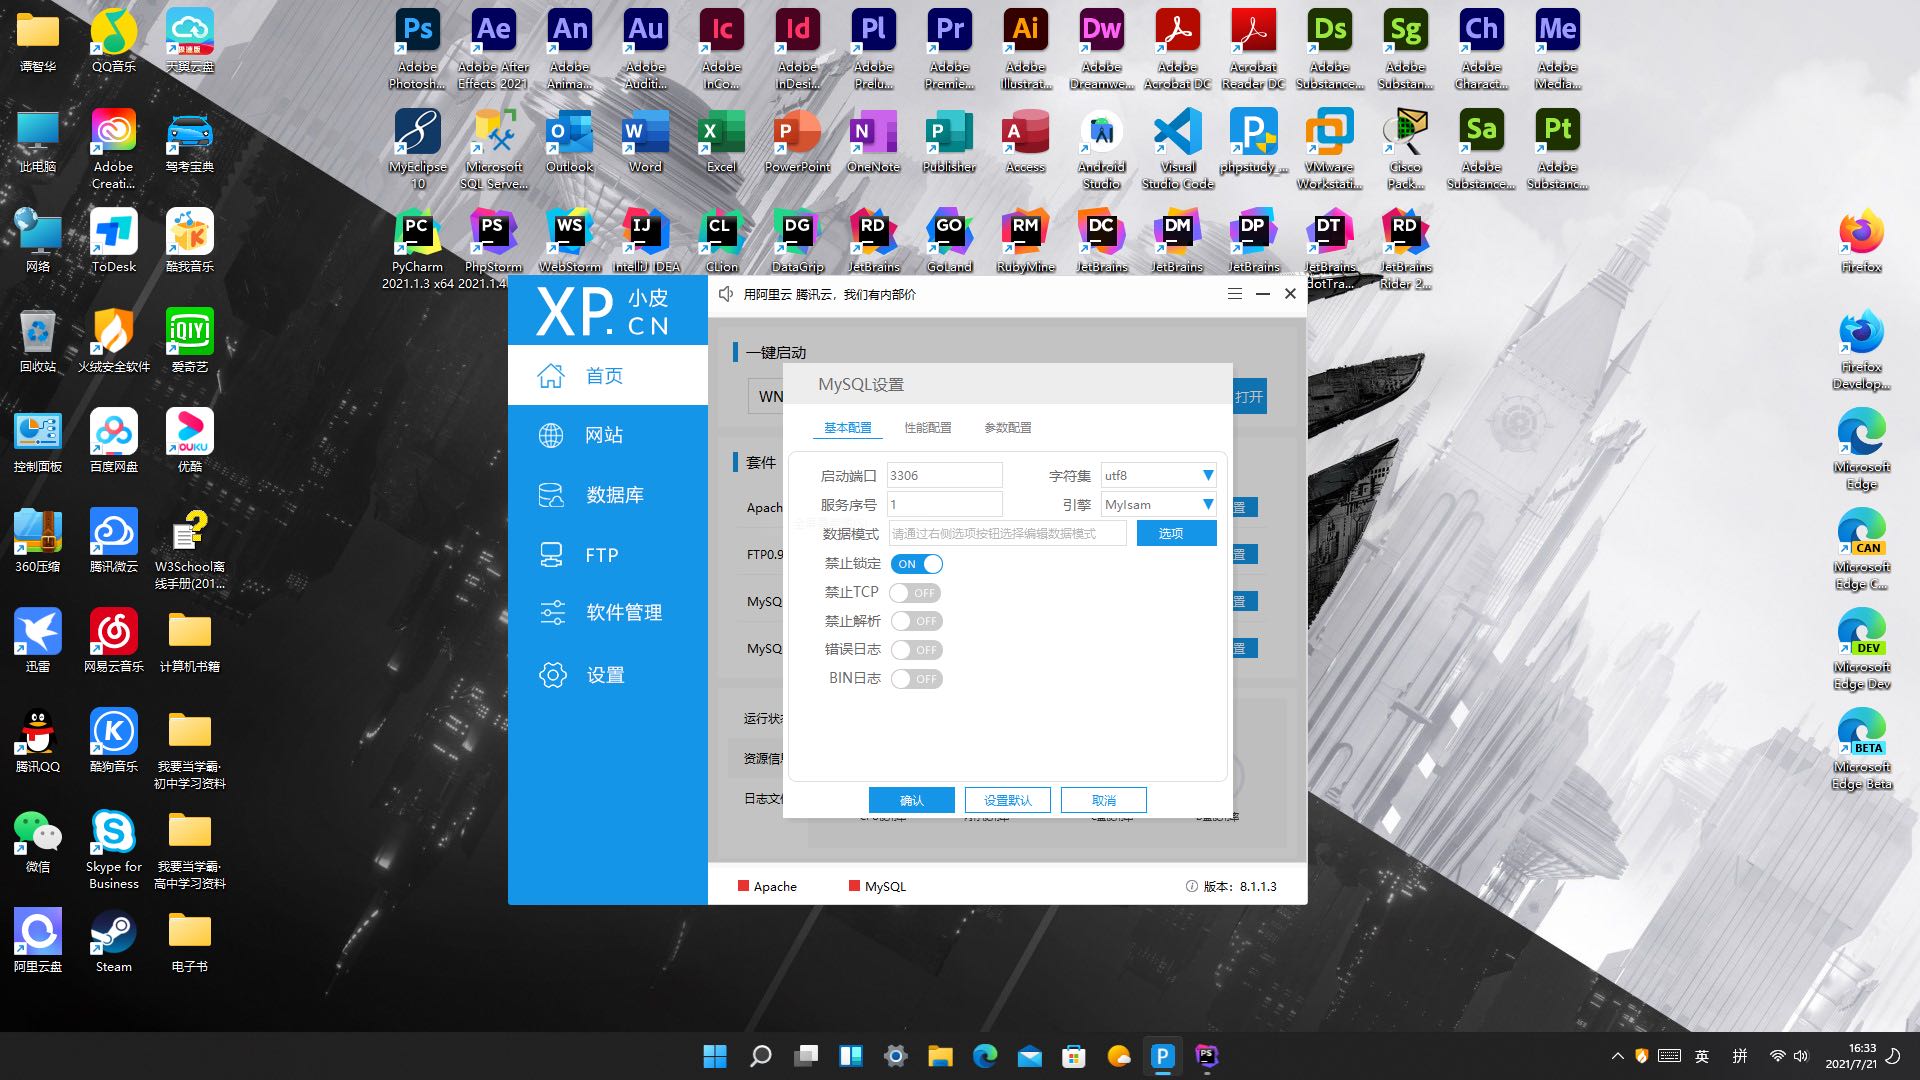Select the FTP server icon in sidebar
The width and height of the screenshot is (1920, 1080).
551,555
